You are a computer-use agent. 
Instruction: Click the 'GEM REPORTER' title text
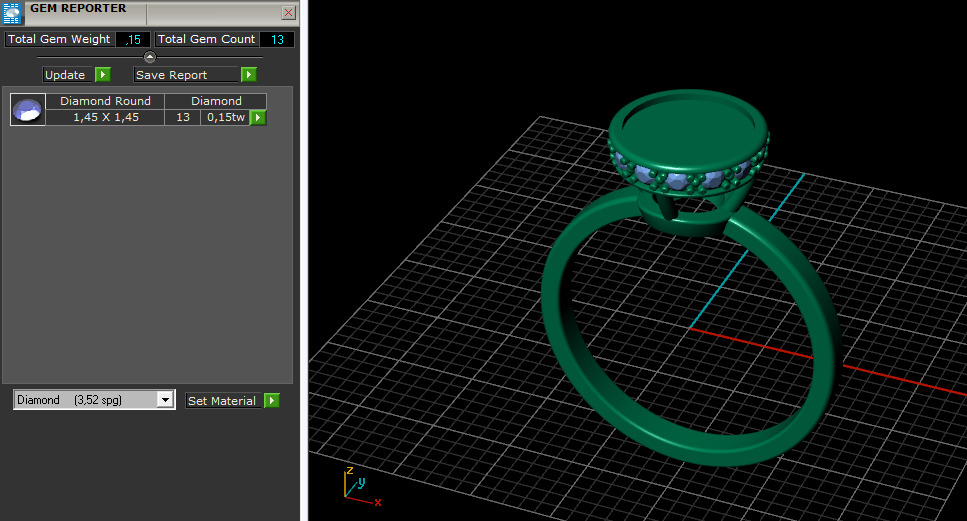[x=78, y=8]
